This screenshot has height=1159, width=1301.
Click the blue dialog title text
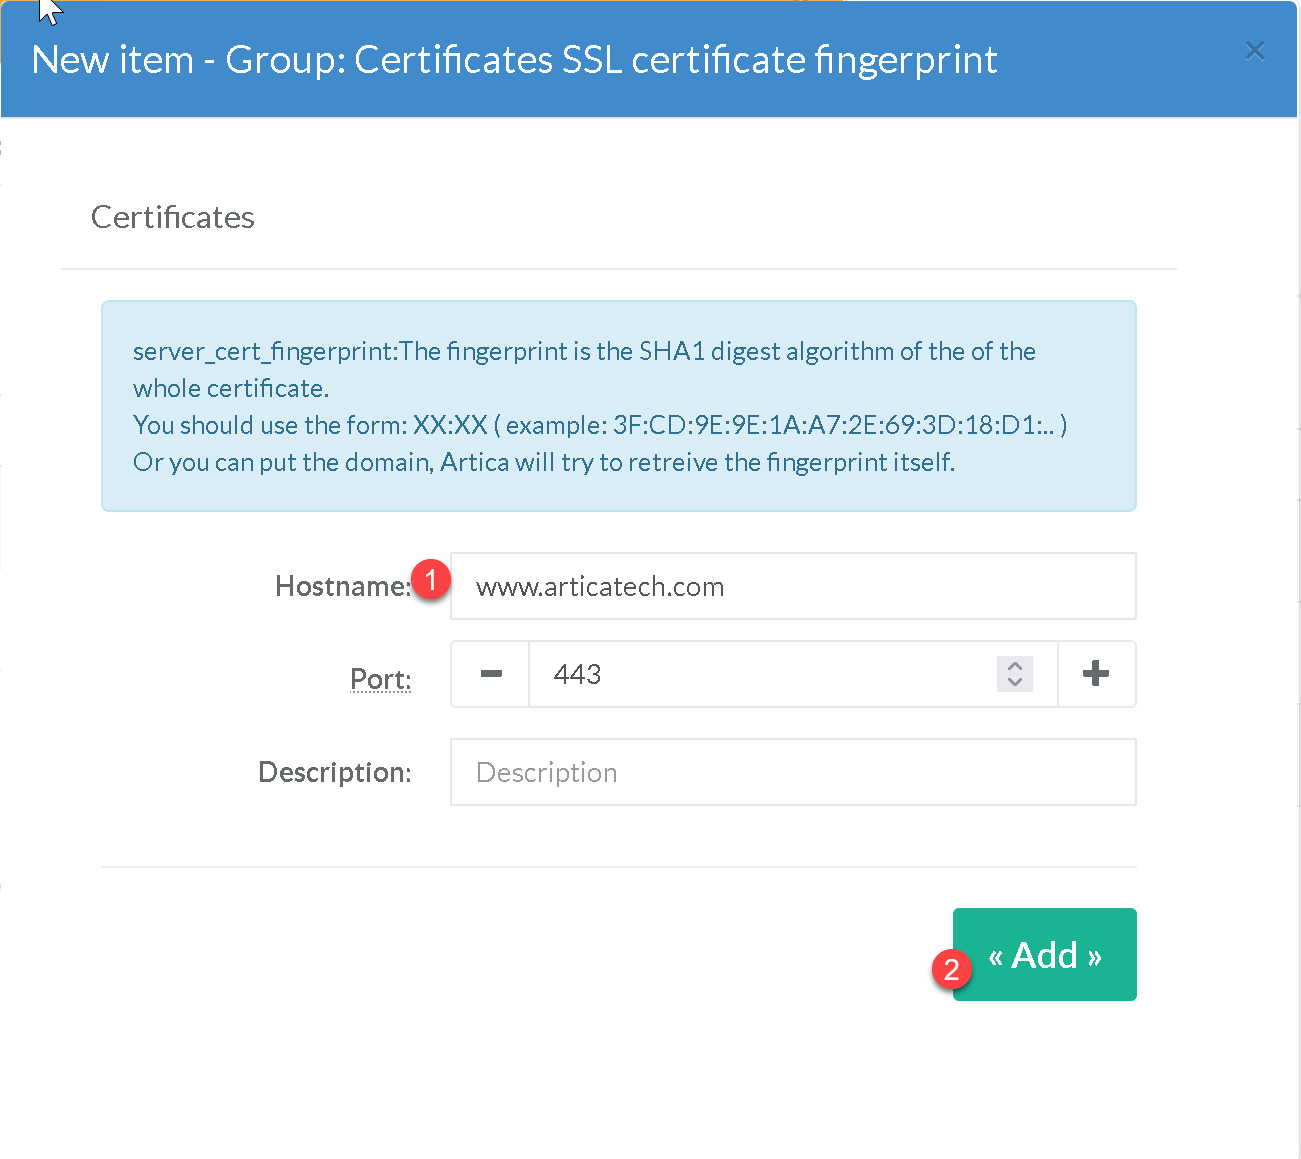point(514,60)
